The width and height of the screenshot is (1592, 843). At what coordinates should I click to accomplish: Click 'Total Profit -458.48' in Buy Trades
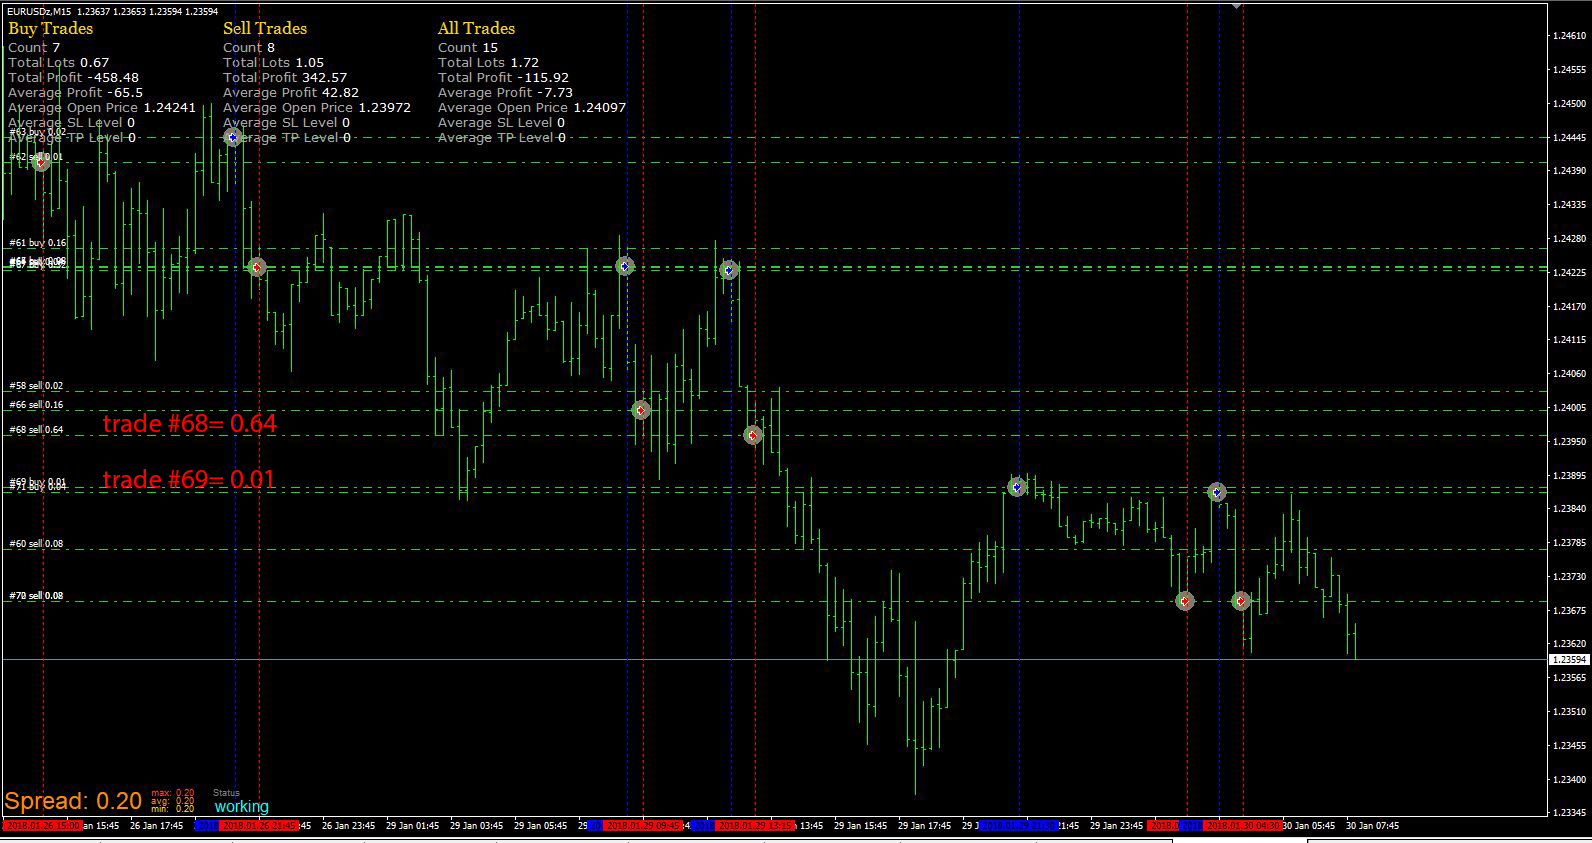coord(73,77)
